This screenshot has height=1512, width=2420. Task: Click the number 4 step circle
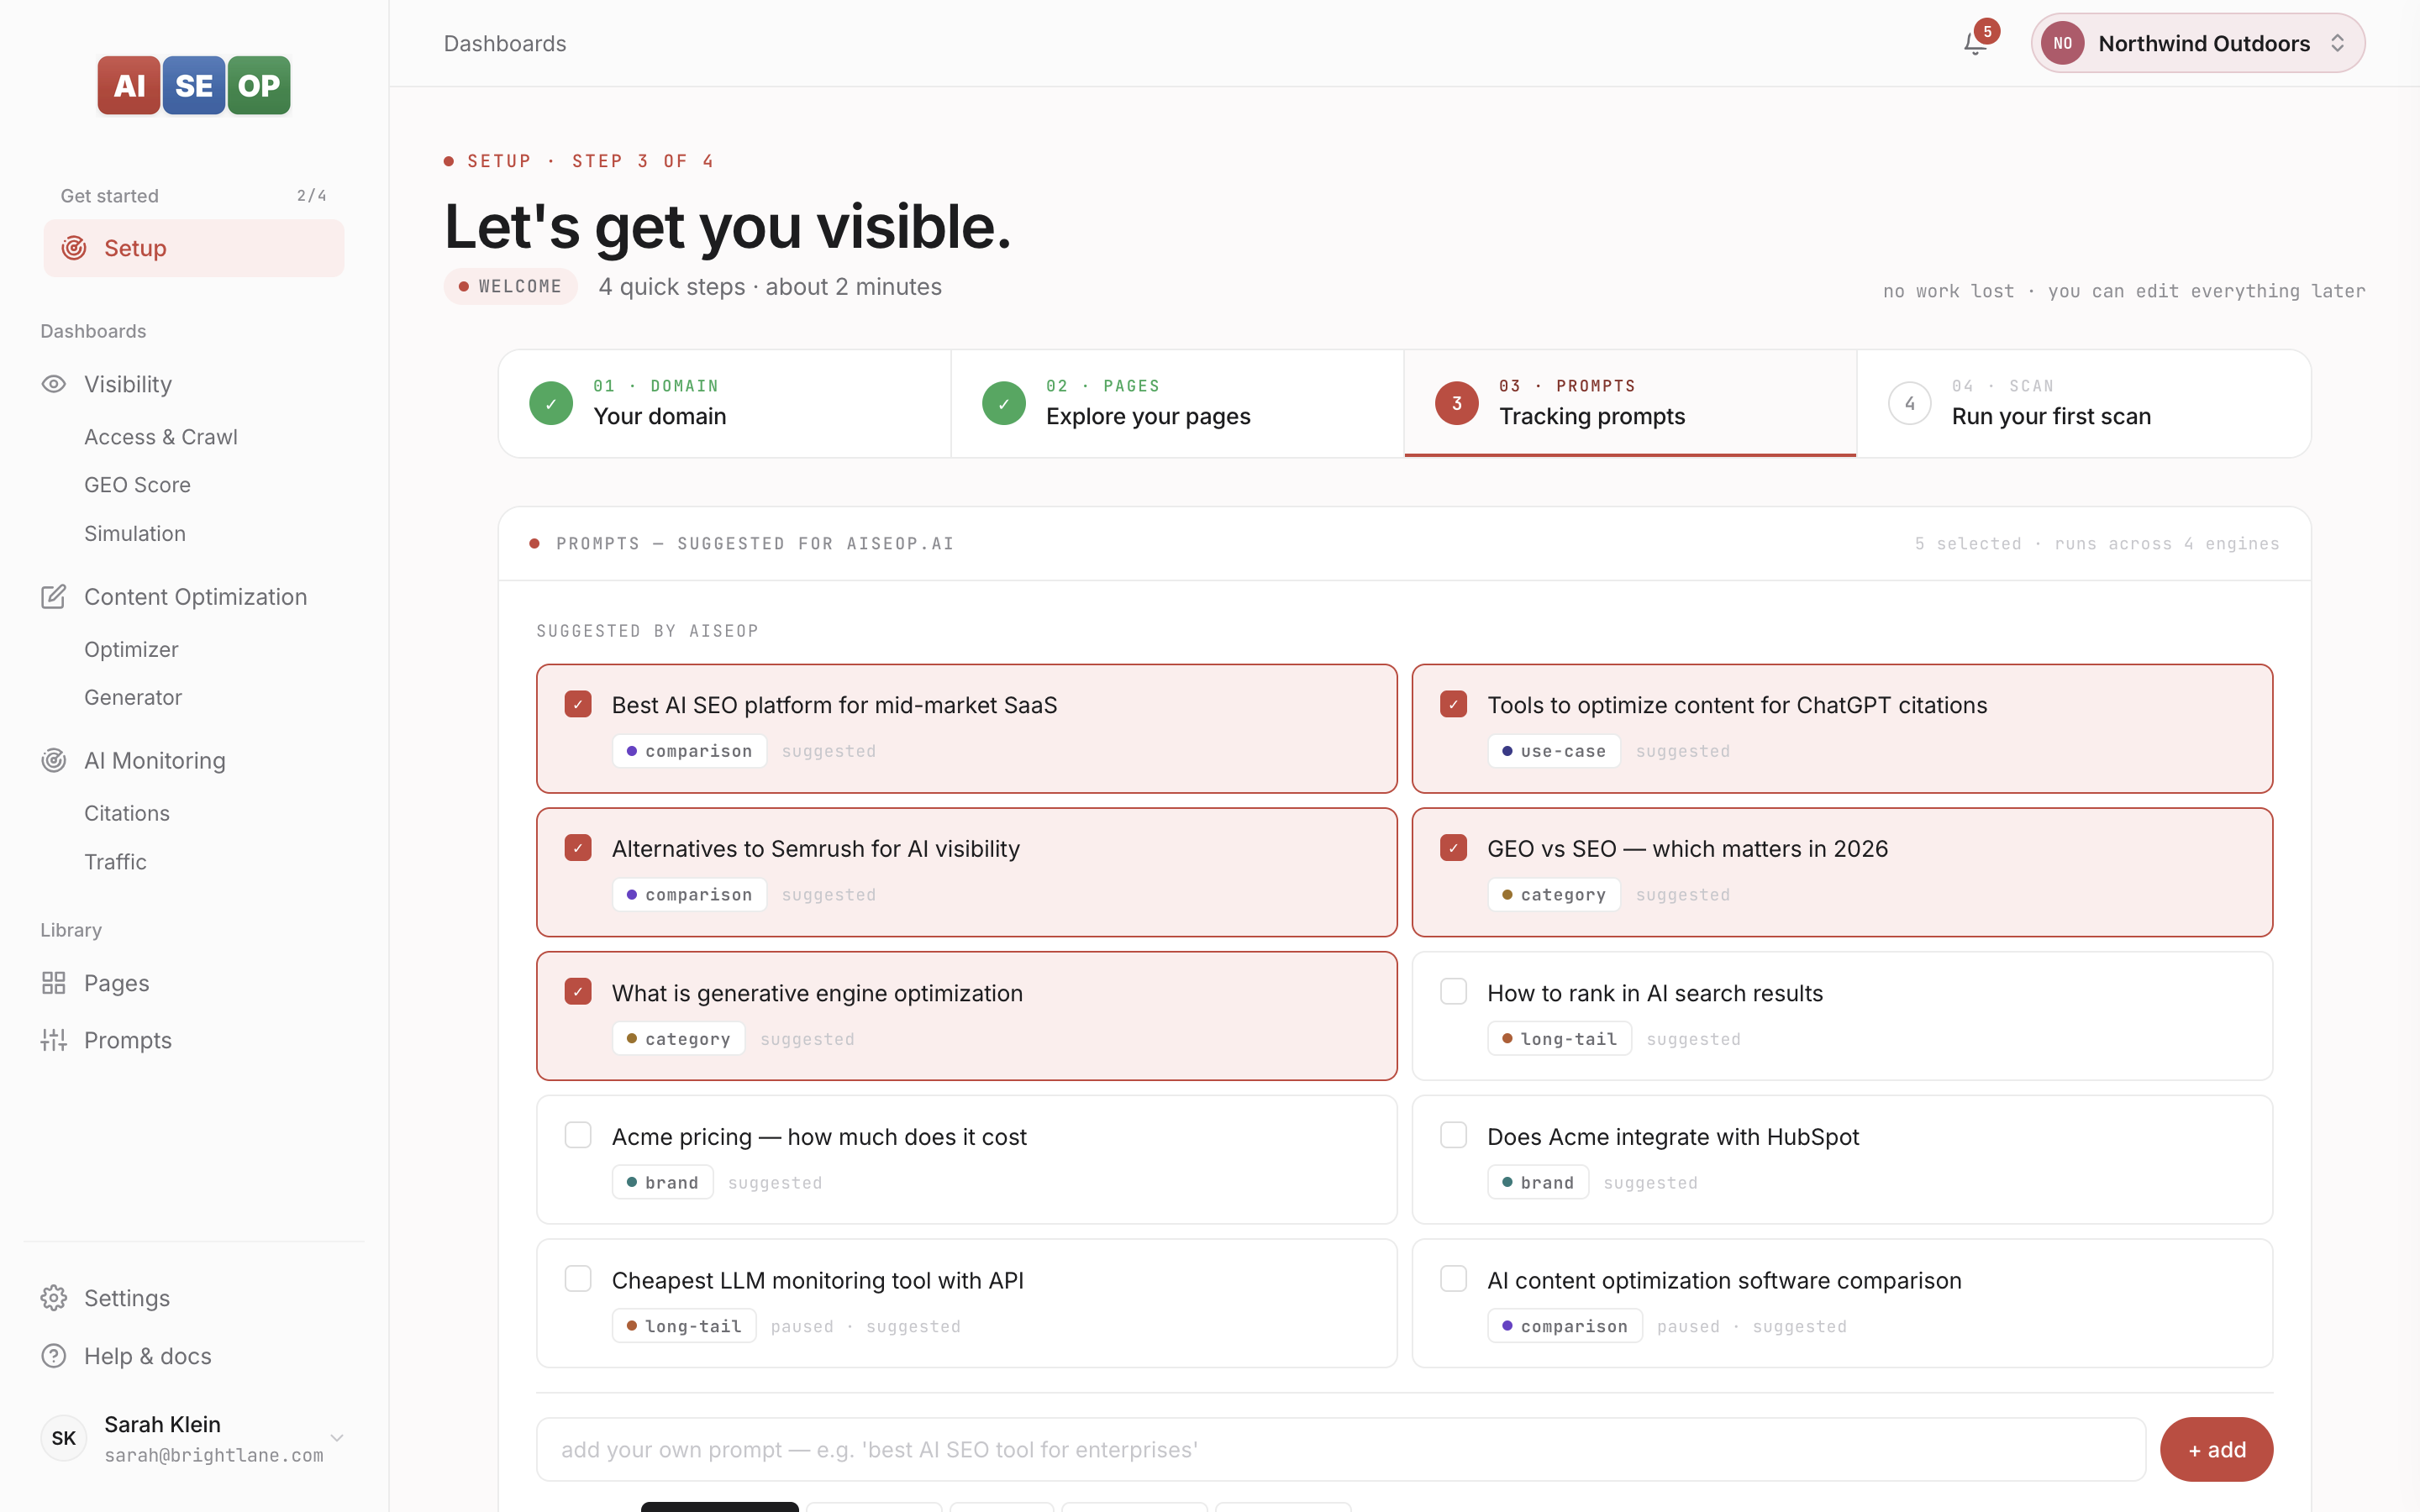(1910, 404)
